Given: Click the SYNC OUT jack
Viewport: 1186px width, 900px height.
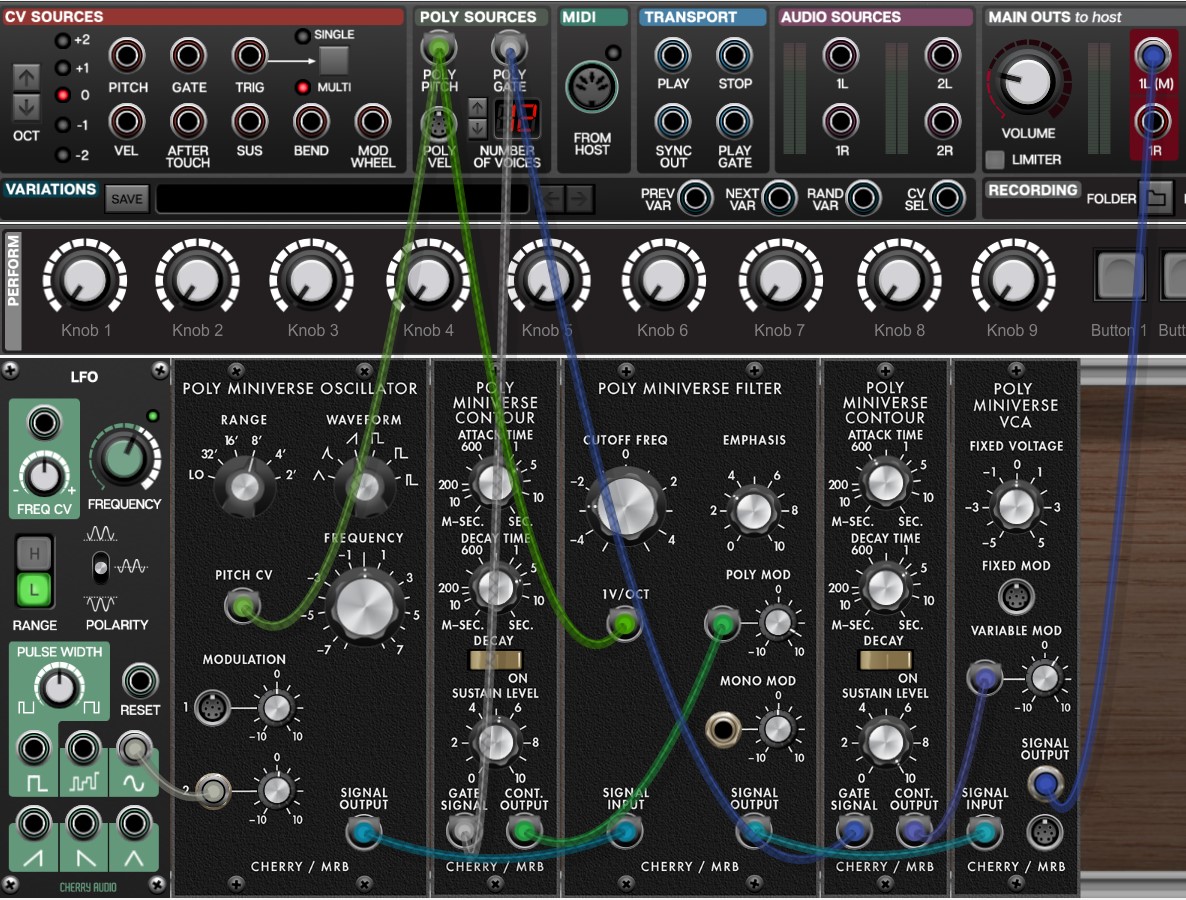Looking at the screenshot, I should tap(672, 121).
